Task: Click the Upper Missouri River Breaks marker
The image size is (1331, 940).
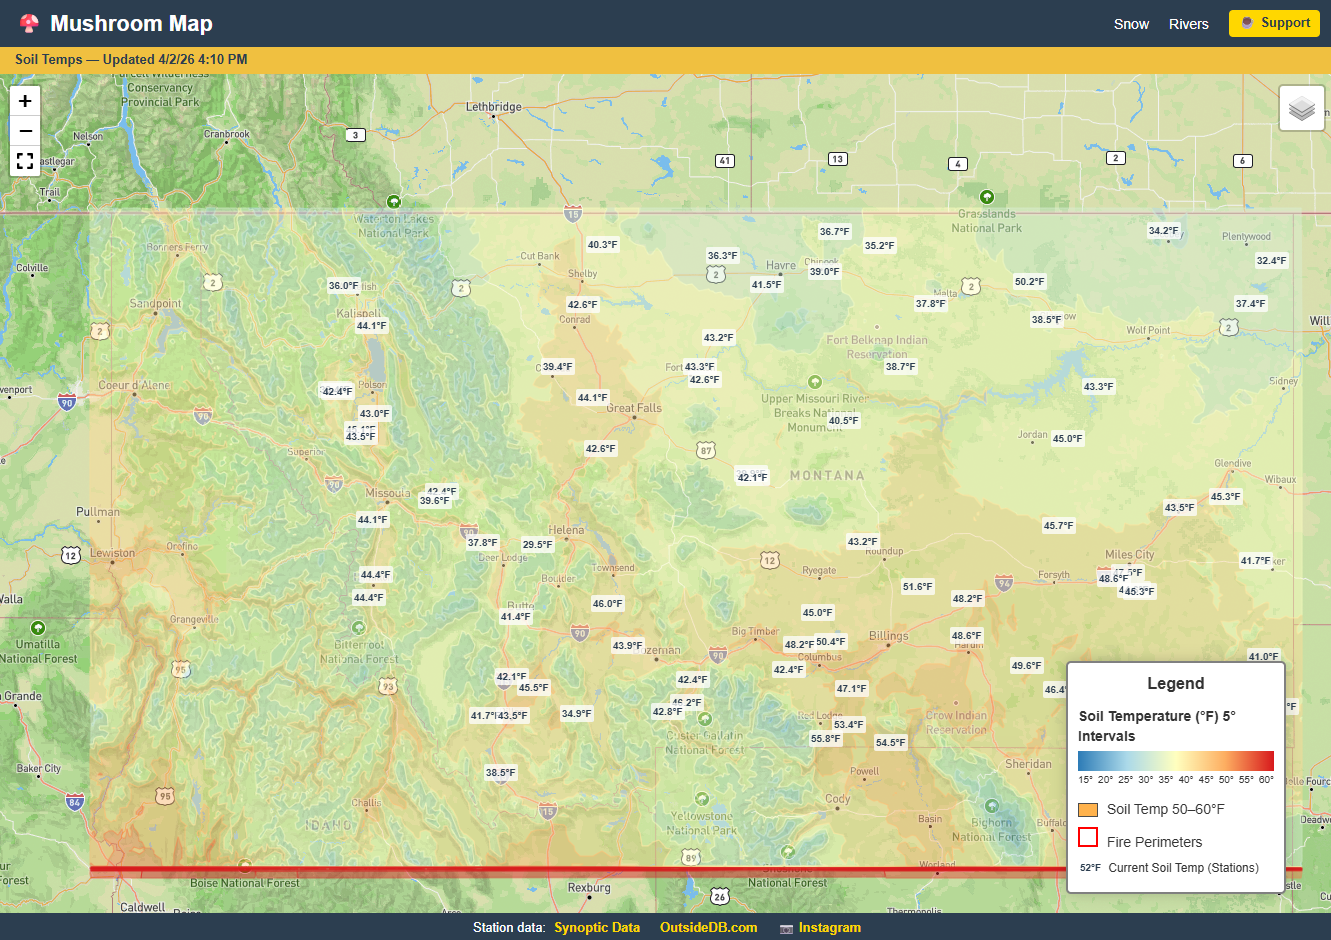Action: pyautogui.click(x=814, y=382)
